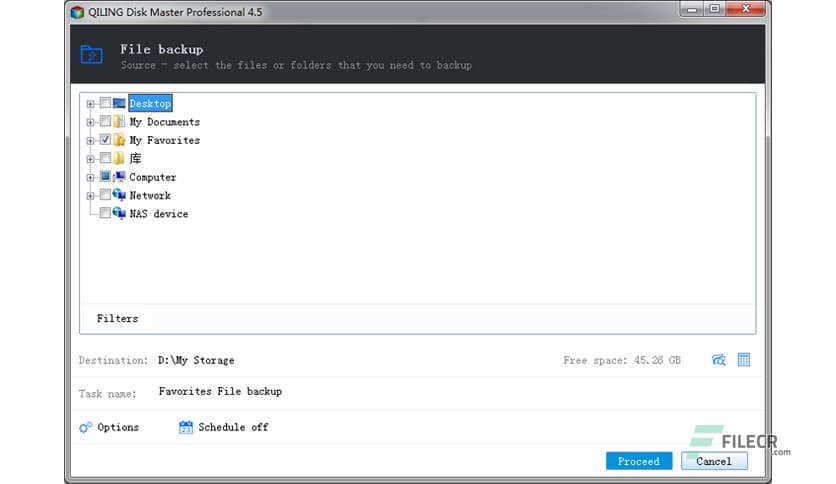Viewport: 836px width, 484px height.
Task: Click the browse destination icon
Action: pos(719,360)
